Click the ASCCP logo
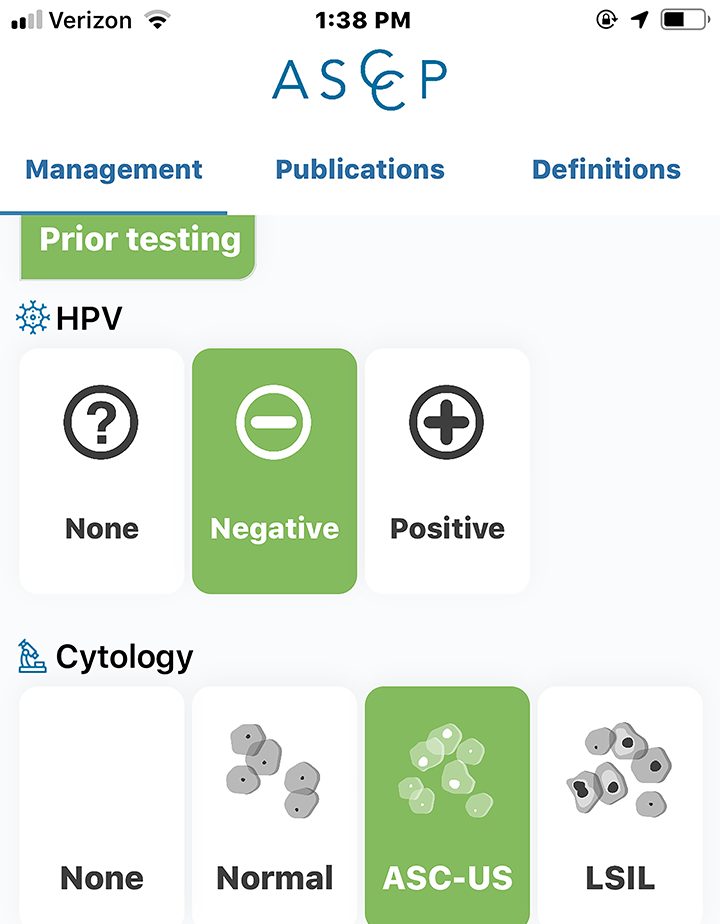The image size is (720, 924). pos(359,80)
